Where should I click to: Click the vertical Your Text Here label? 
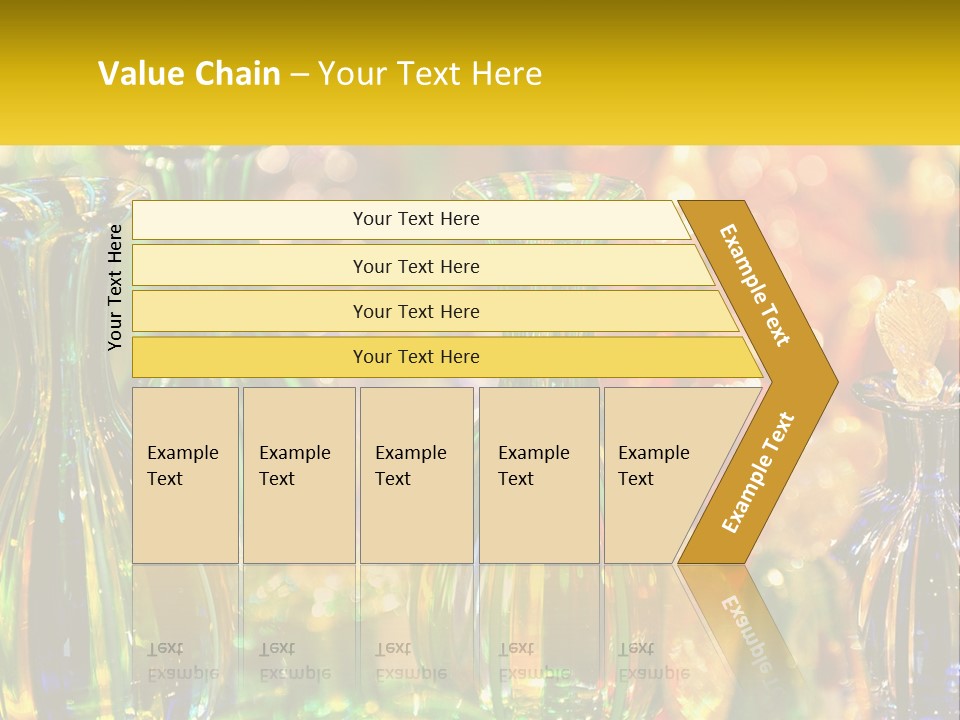pos(114,287)
